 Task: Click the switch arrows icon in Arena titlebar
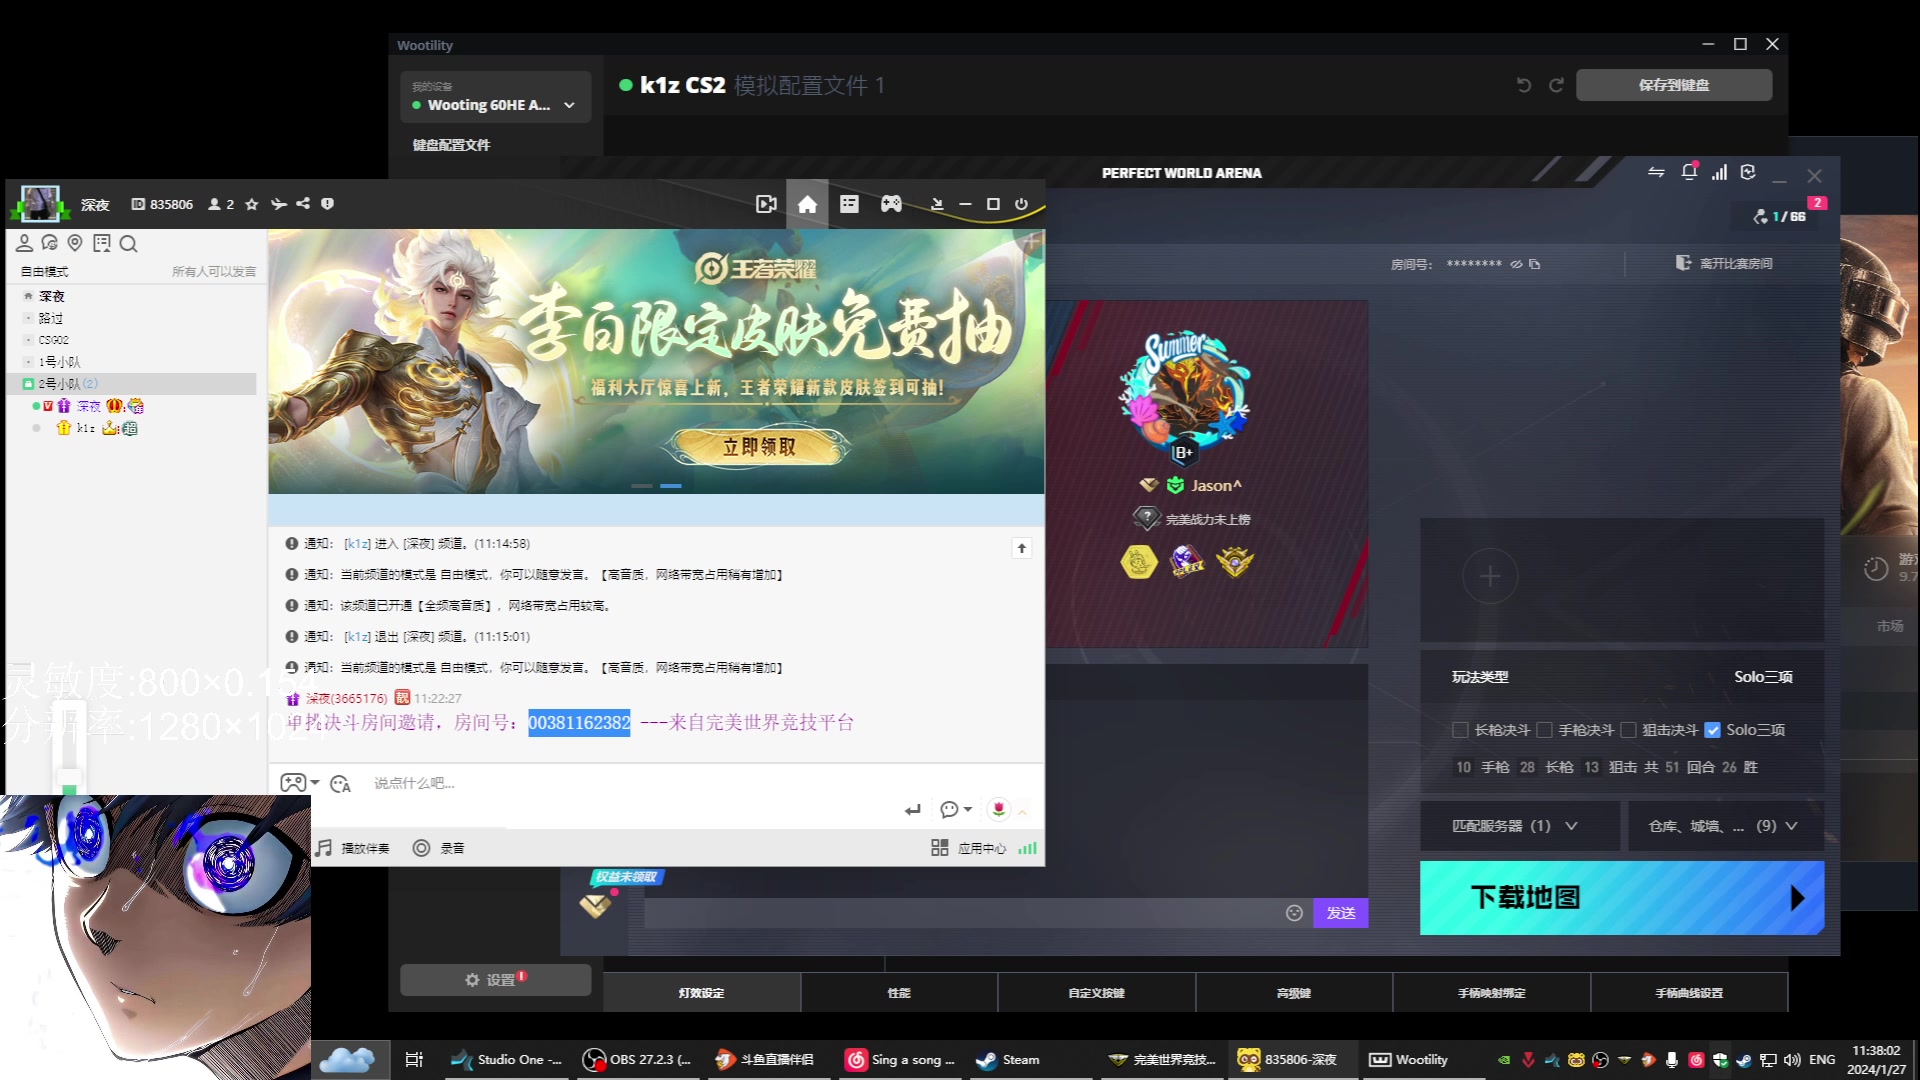(1656, 172)
